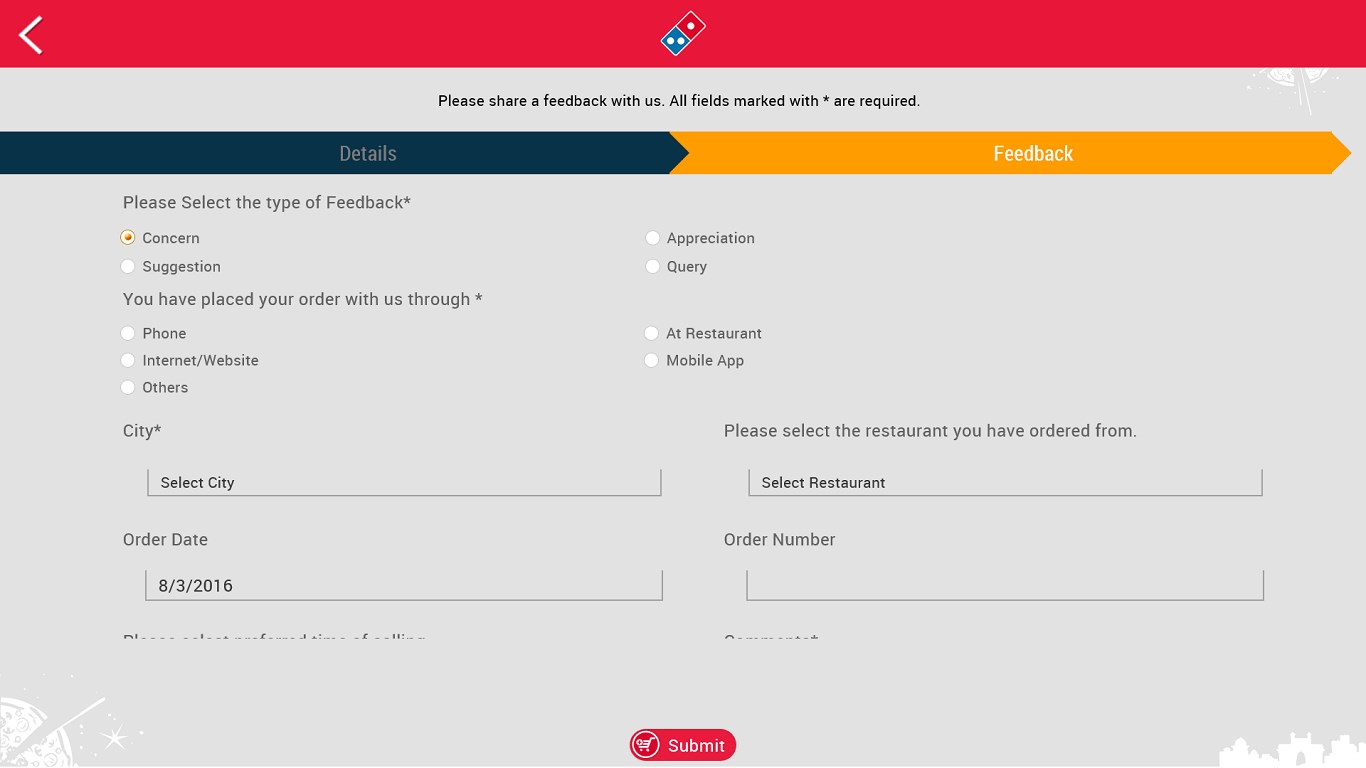This screenshot has height=768, width=1366.
Task: Choose the Appreciation radio button
Action: click(x=653, y=238)
